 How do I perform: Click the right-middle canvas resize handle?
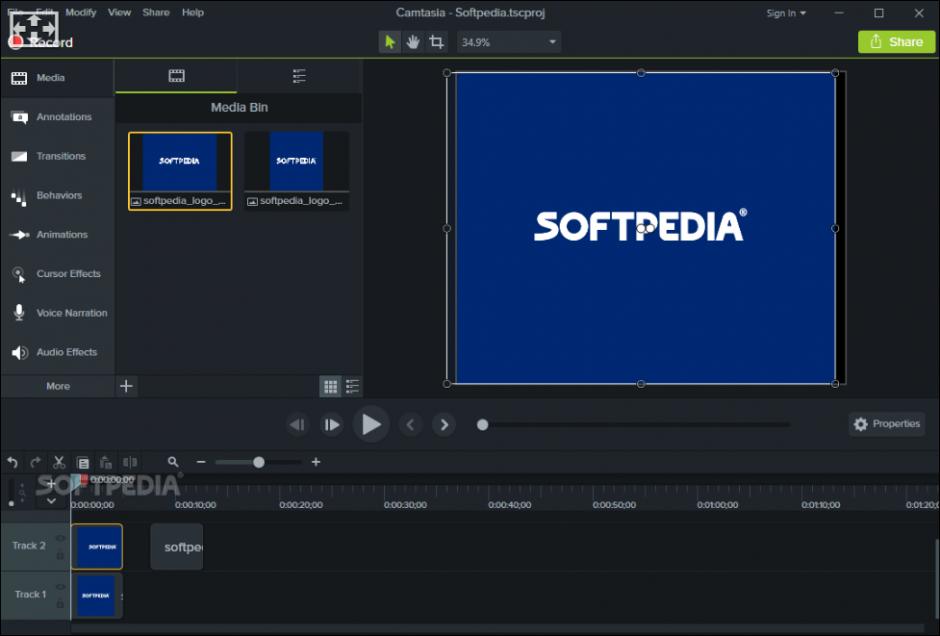click(835, 228)
